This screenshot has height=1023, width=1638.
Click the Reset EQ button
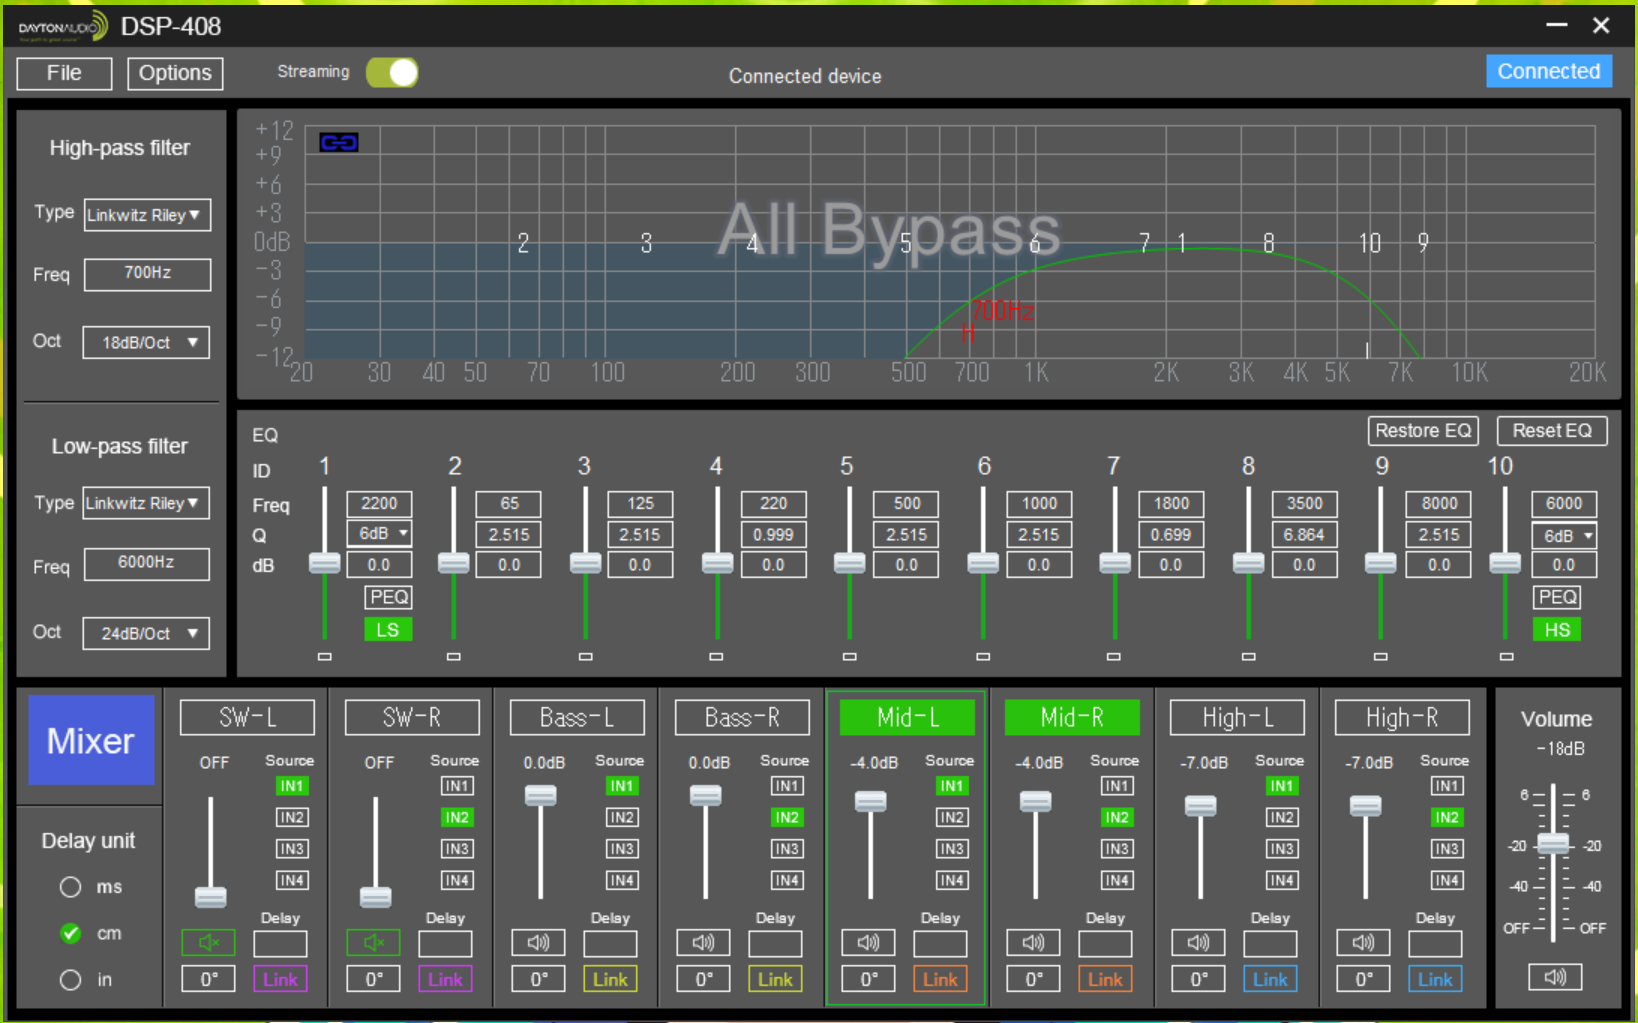(1551, 431)
